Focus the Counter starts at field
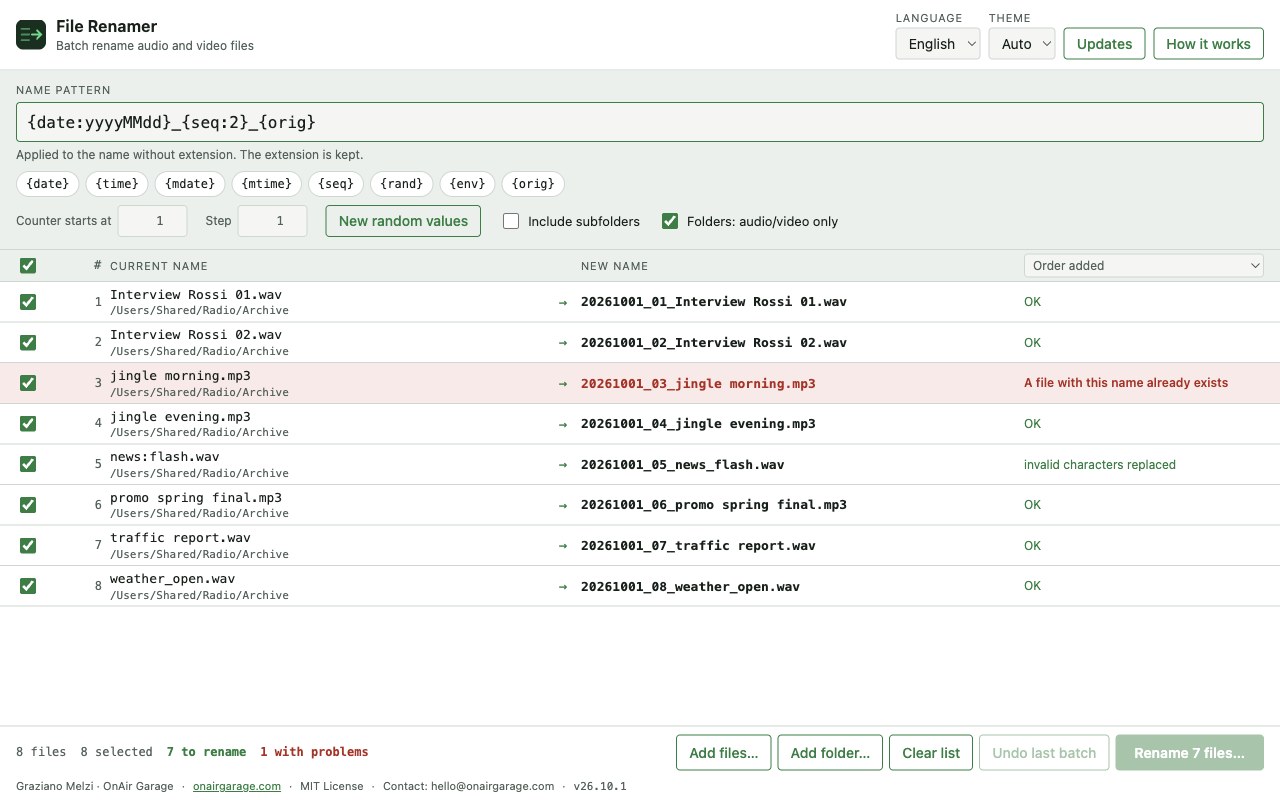 point(153,221)
